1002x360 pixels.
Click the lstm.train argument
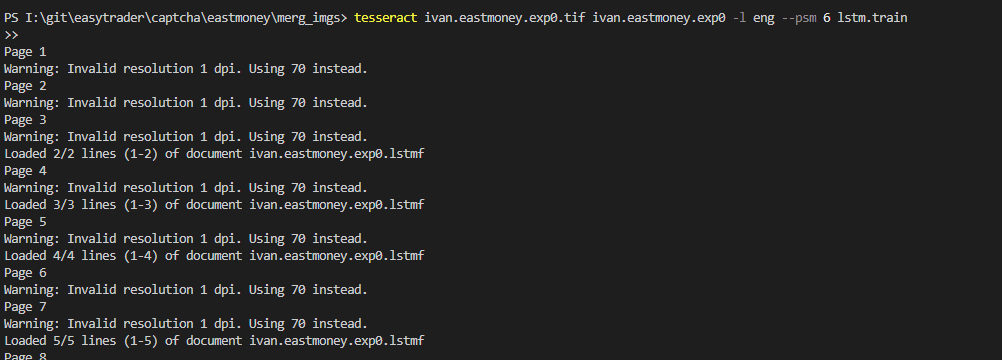tap(872, 18)
